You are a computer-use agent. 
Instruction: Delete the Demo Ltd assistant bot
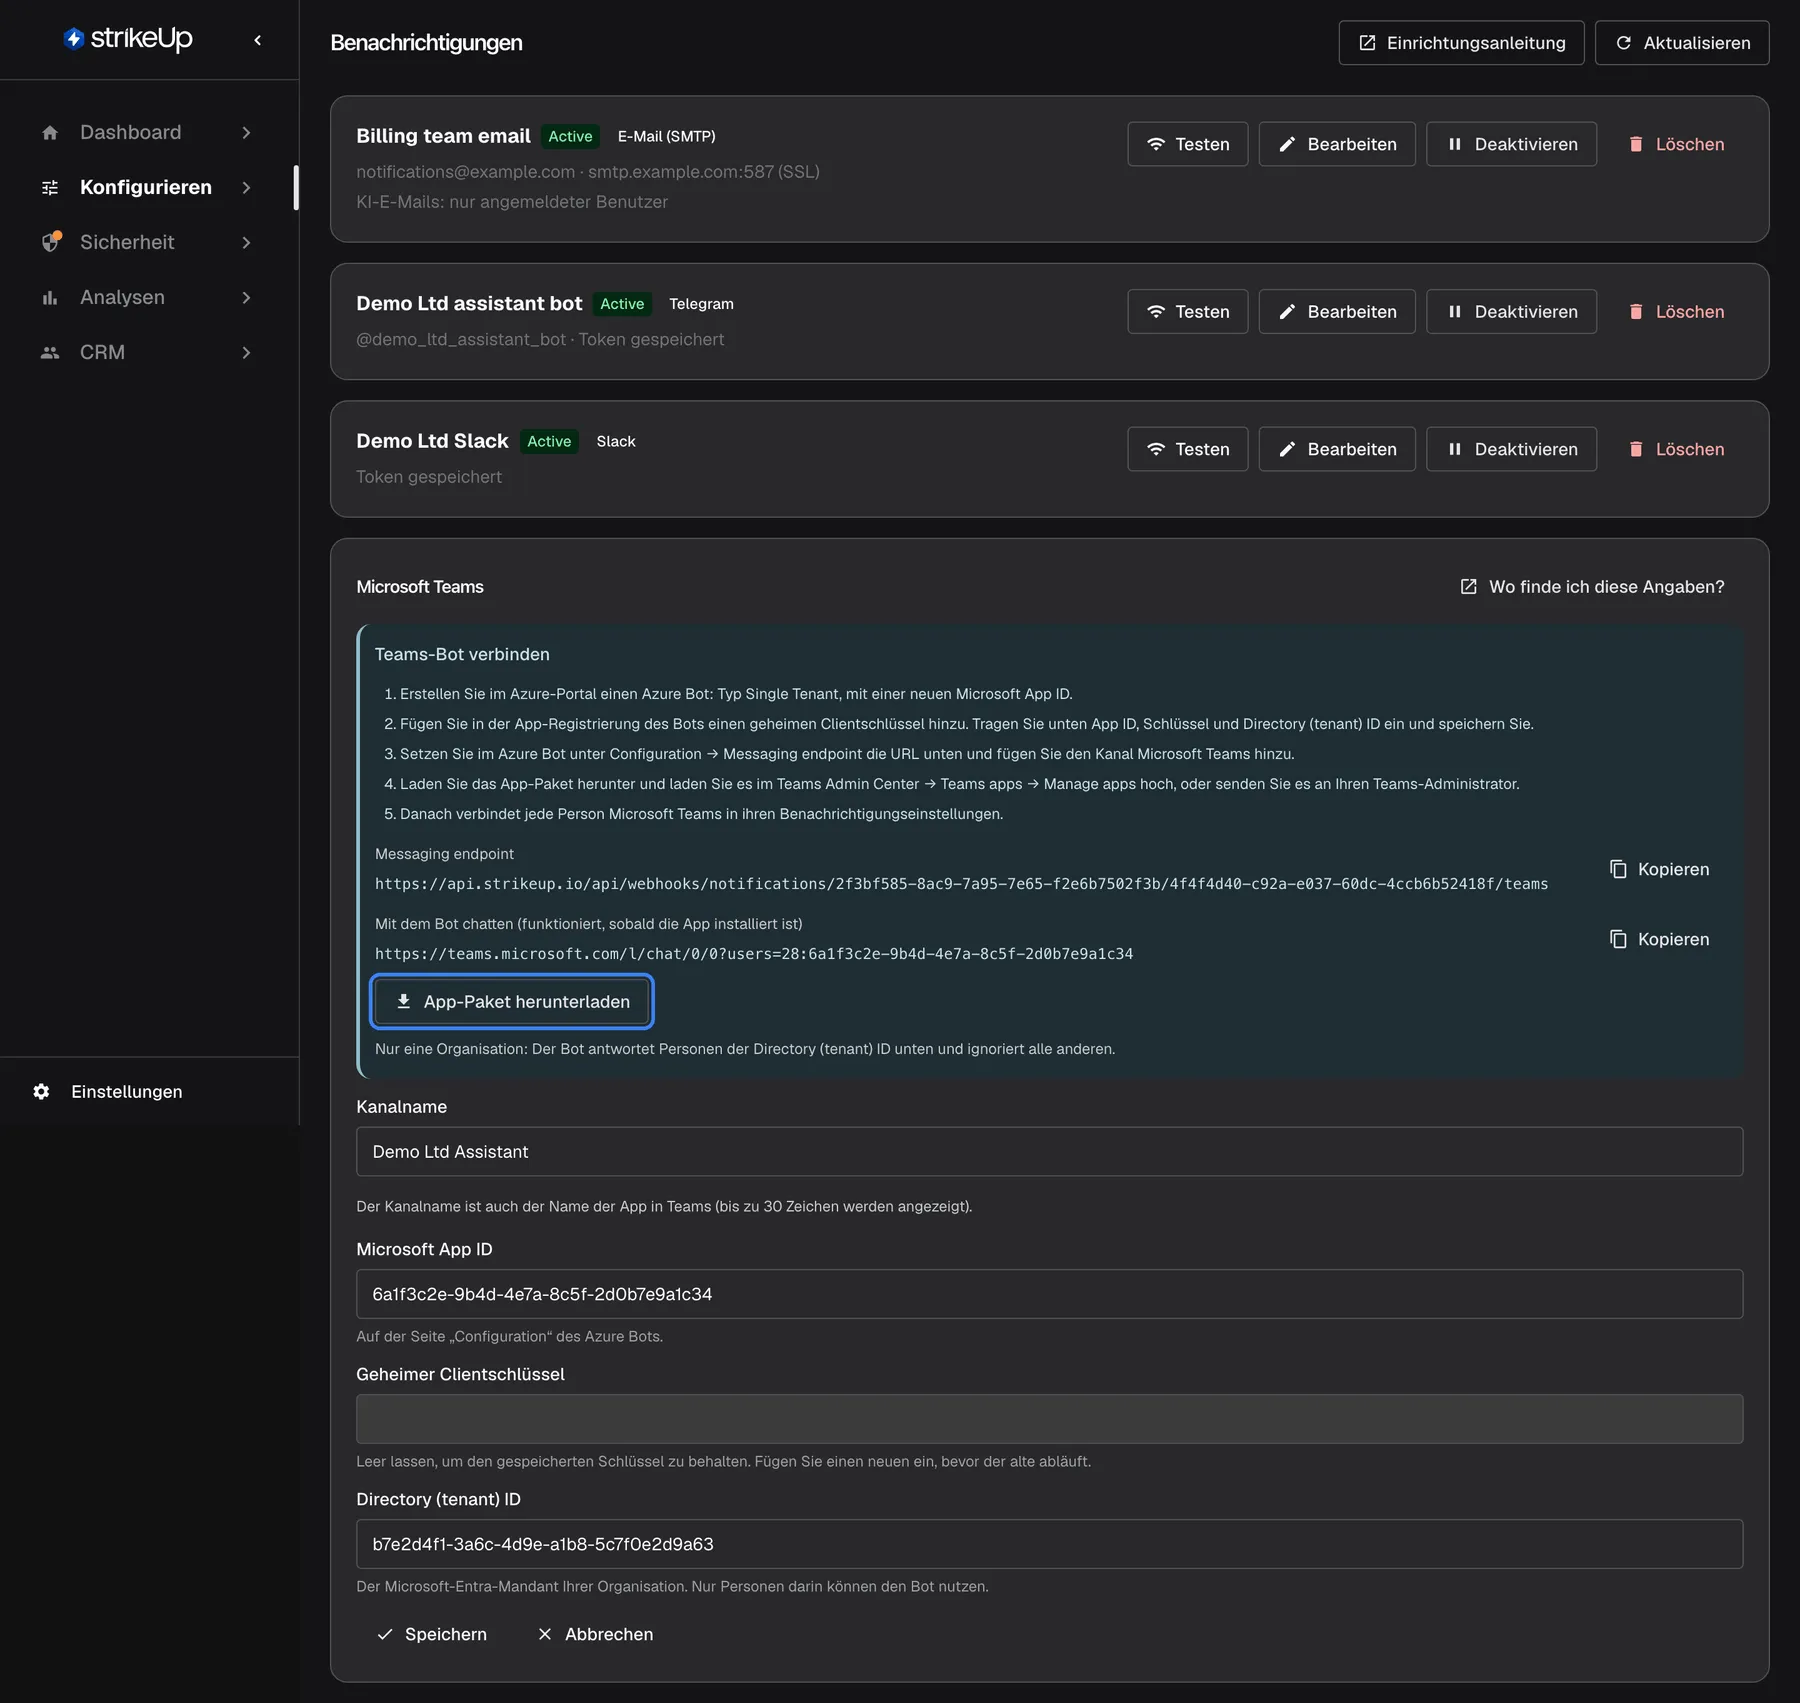(1675, 312)
